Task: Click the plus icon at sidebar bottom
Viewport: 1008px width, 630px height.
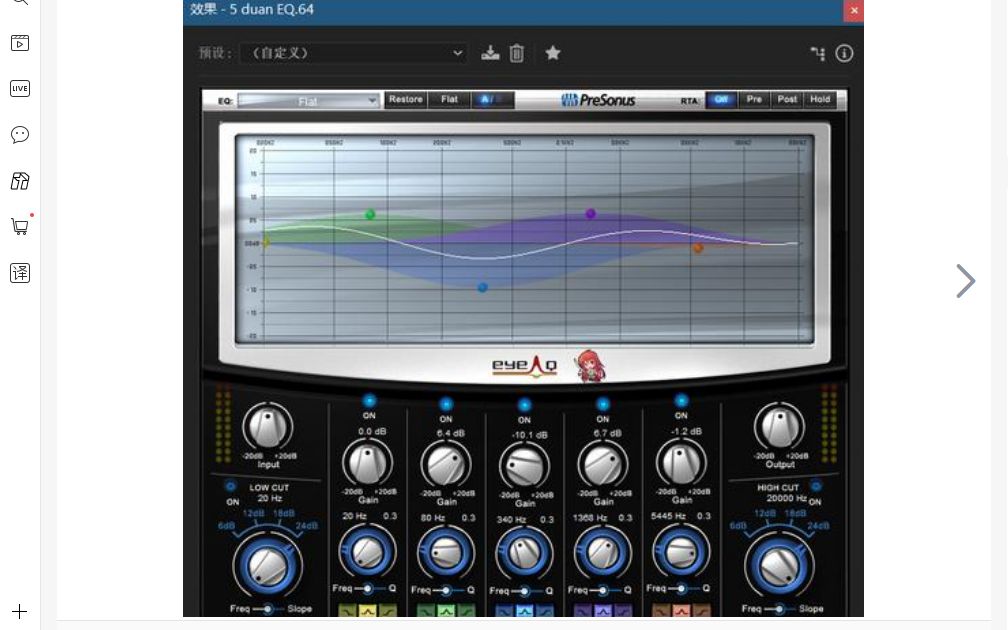Action: pyautogui.click(x=19, y=611)
